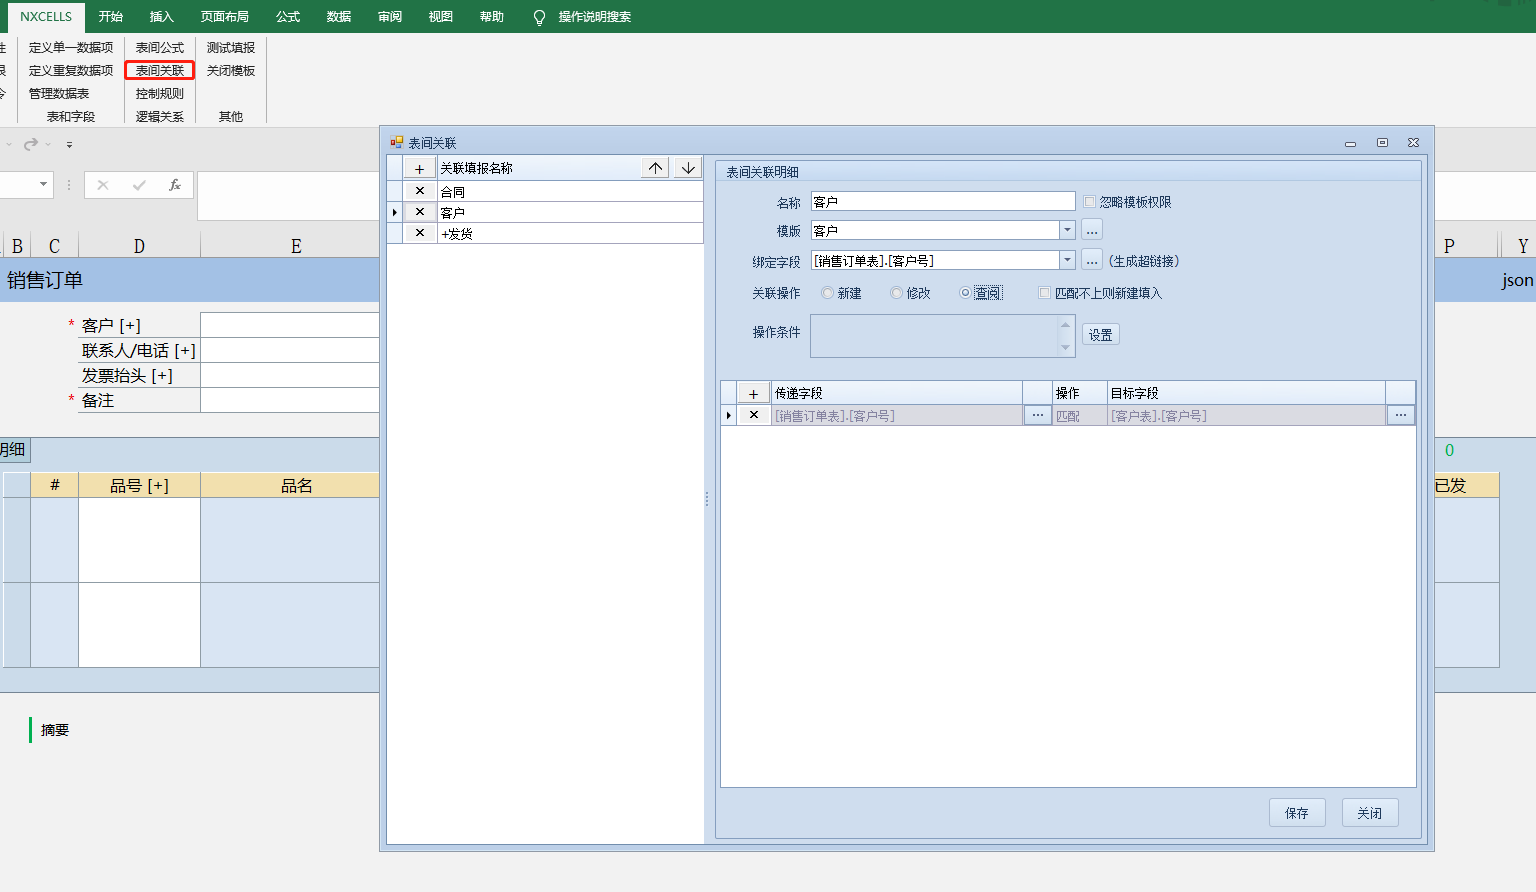The height and width of the screenshot is (892, 1536).
Task: Click the 保存 button
Action: (1297, 813)
